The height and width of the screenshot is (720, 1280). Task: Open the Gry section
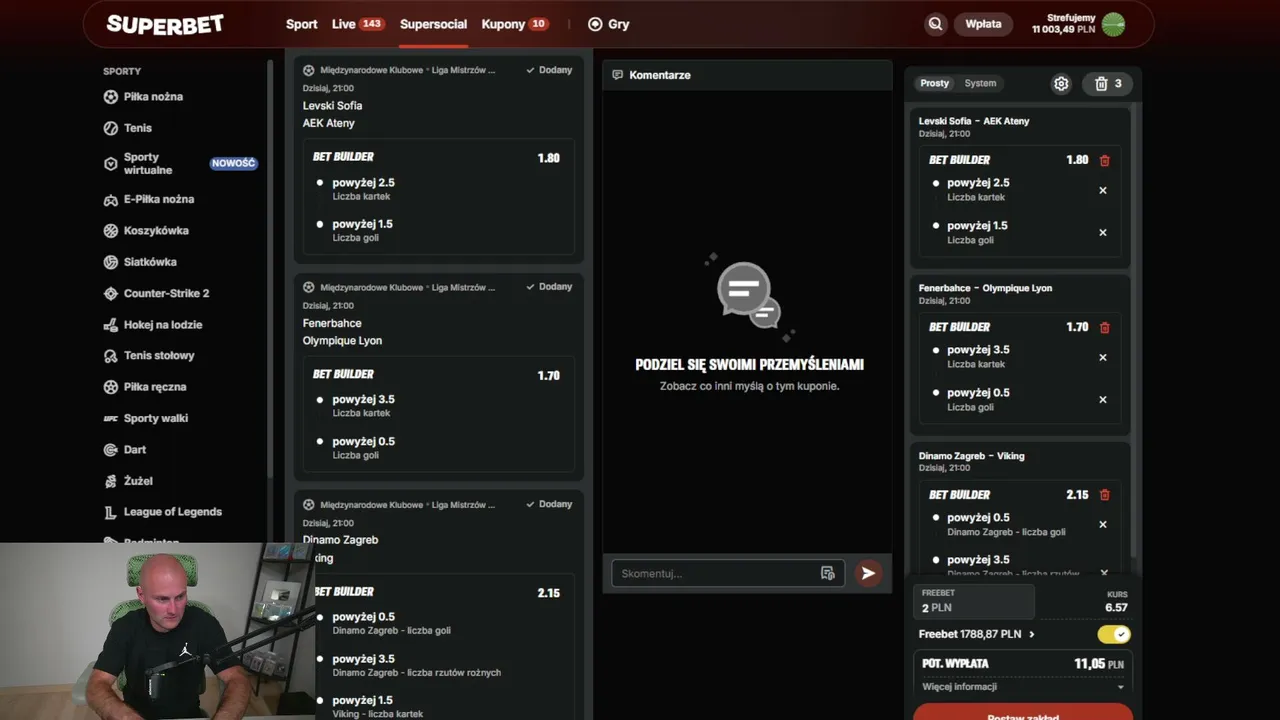(609, 24)
